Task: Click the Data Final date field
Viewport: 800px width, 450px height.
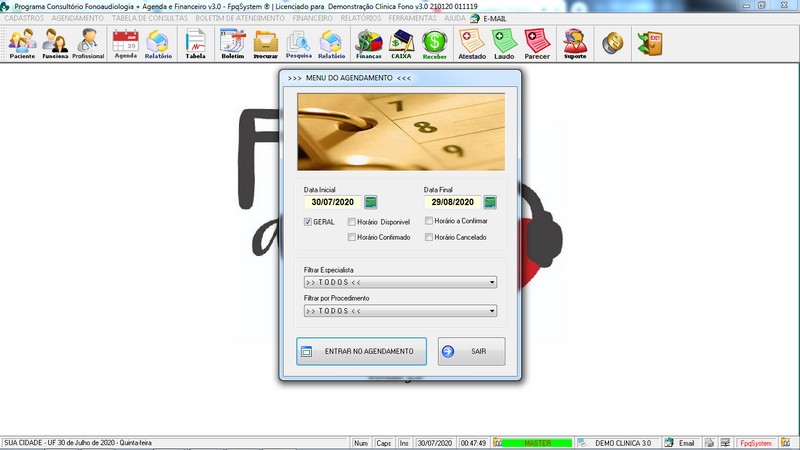Action: tap(452, 202)
